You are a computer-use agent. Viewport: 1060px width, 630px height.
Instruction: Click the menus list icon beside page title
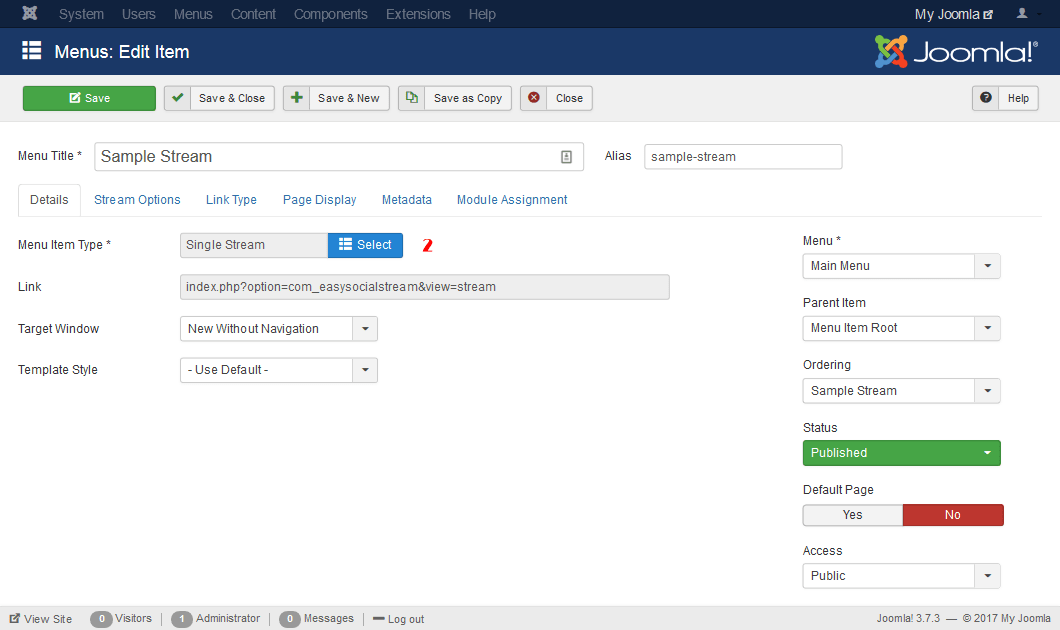pos(32,51)
